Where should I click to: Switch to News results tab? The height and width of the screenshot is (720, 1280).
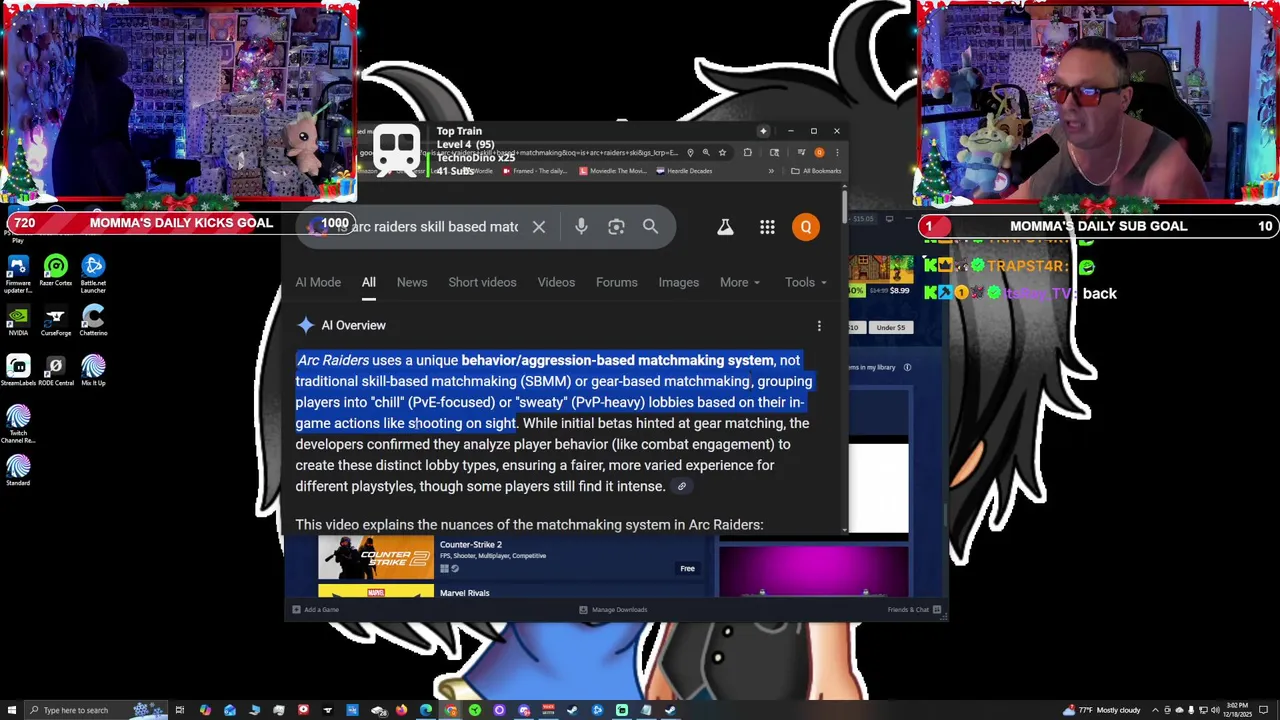[x=412, y=282]
